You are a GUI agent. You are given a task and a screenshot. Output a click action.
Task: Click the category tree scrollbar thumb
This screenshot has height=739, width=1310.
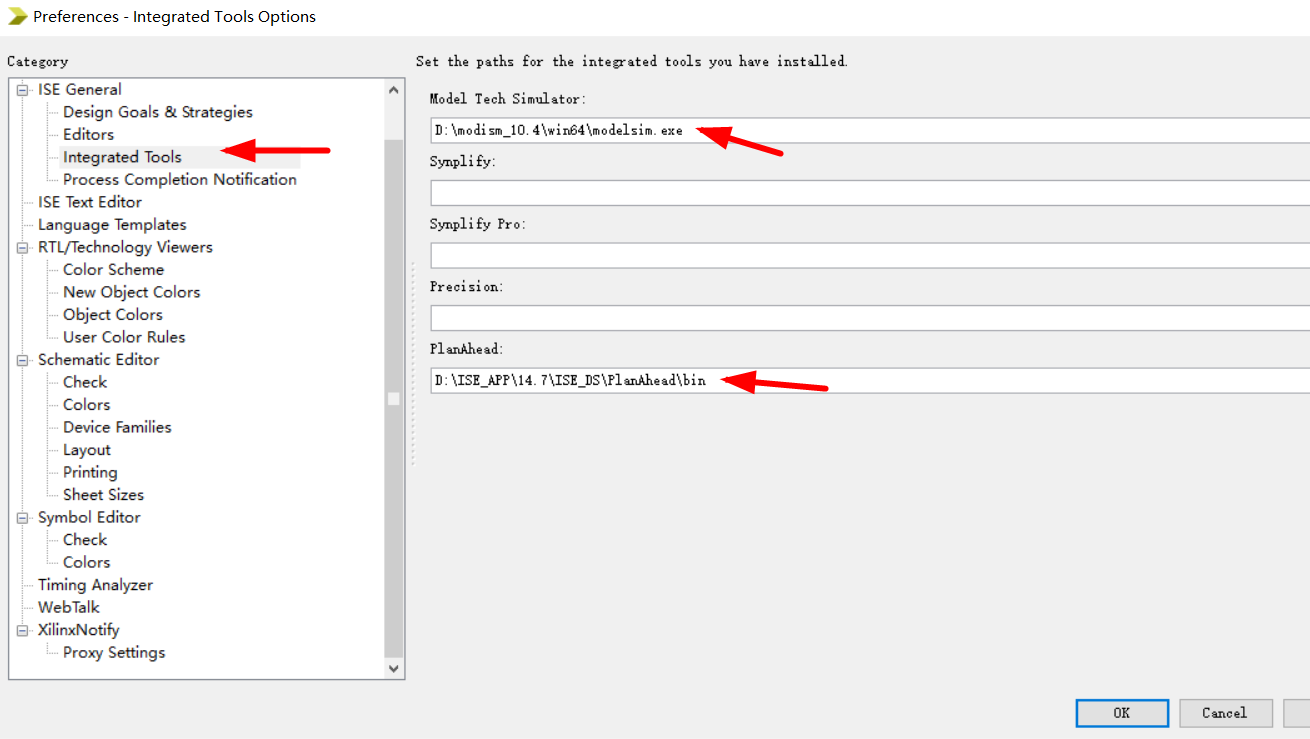click(x=394, y=399)
